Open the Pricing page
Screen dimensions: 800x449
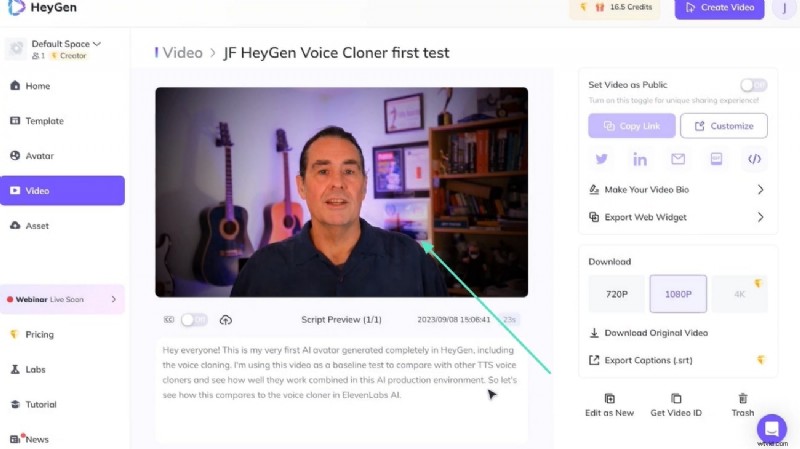tap(32, 335)
